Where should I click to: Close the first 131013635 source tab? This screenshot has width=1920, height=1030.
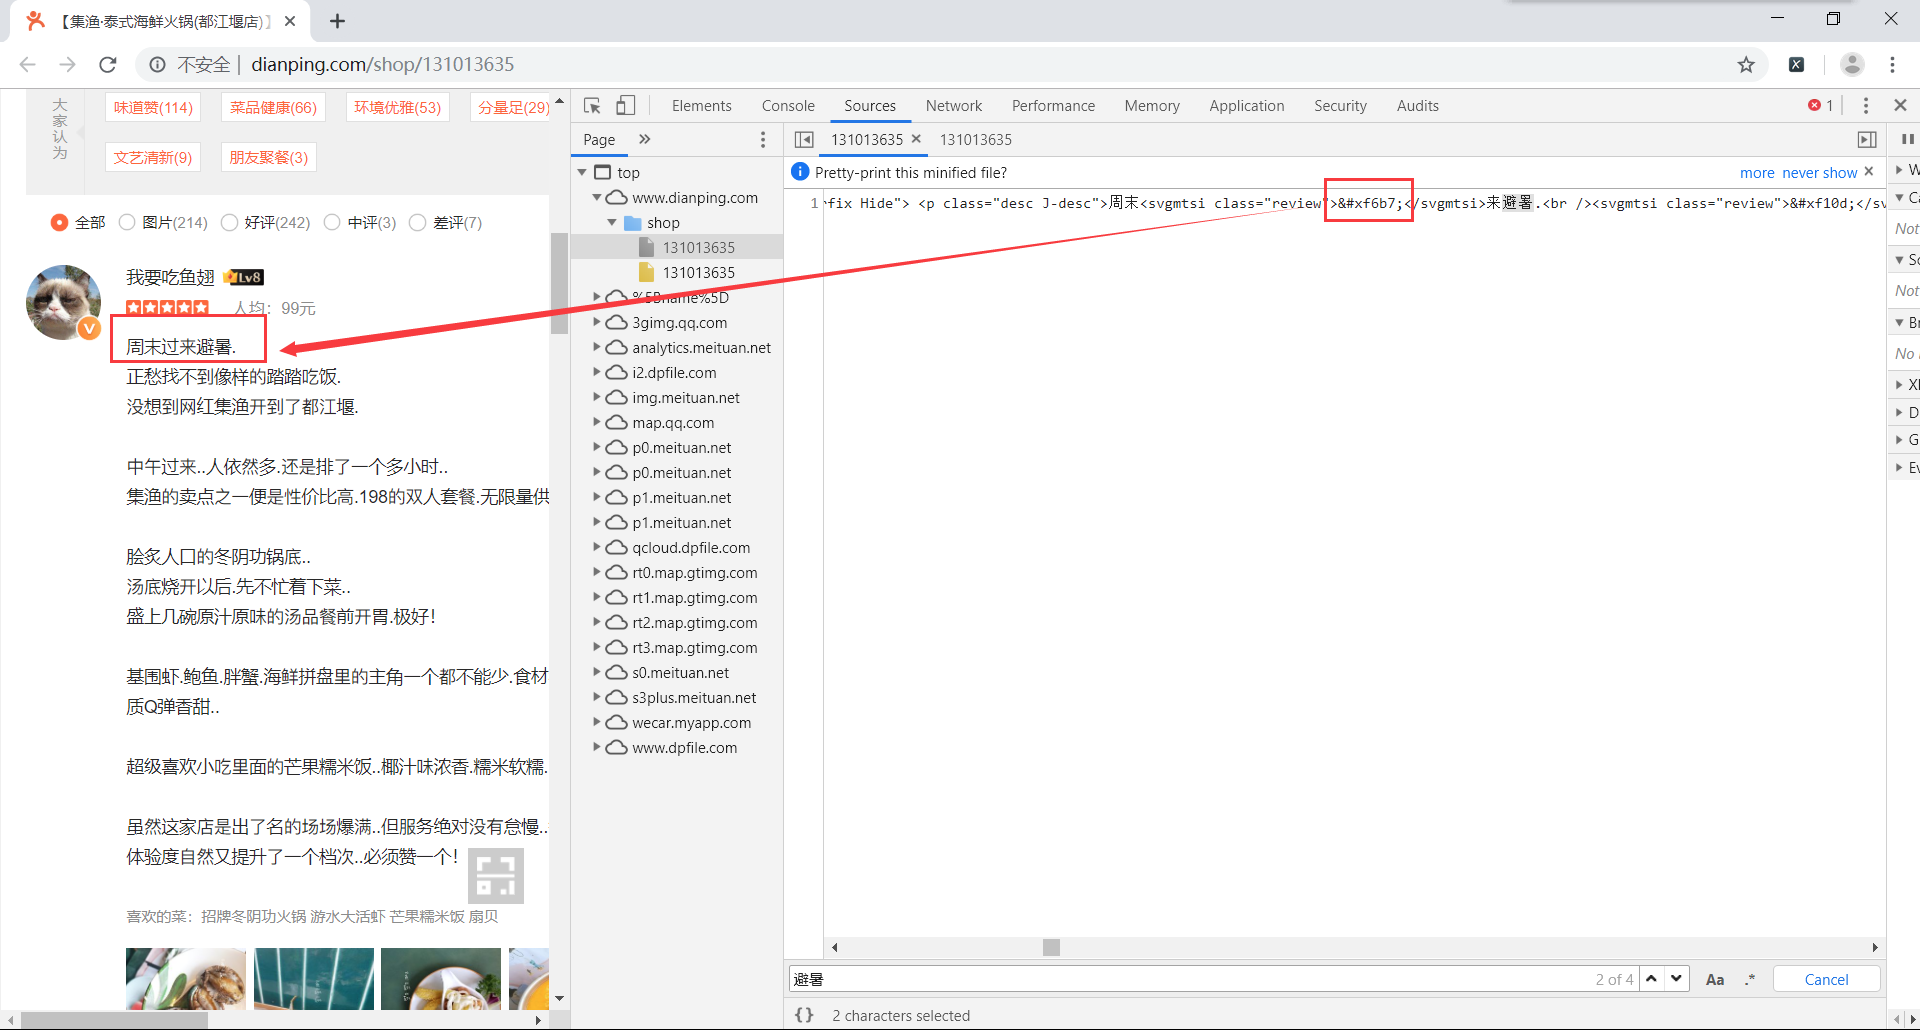click(915, 139)
